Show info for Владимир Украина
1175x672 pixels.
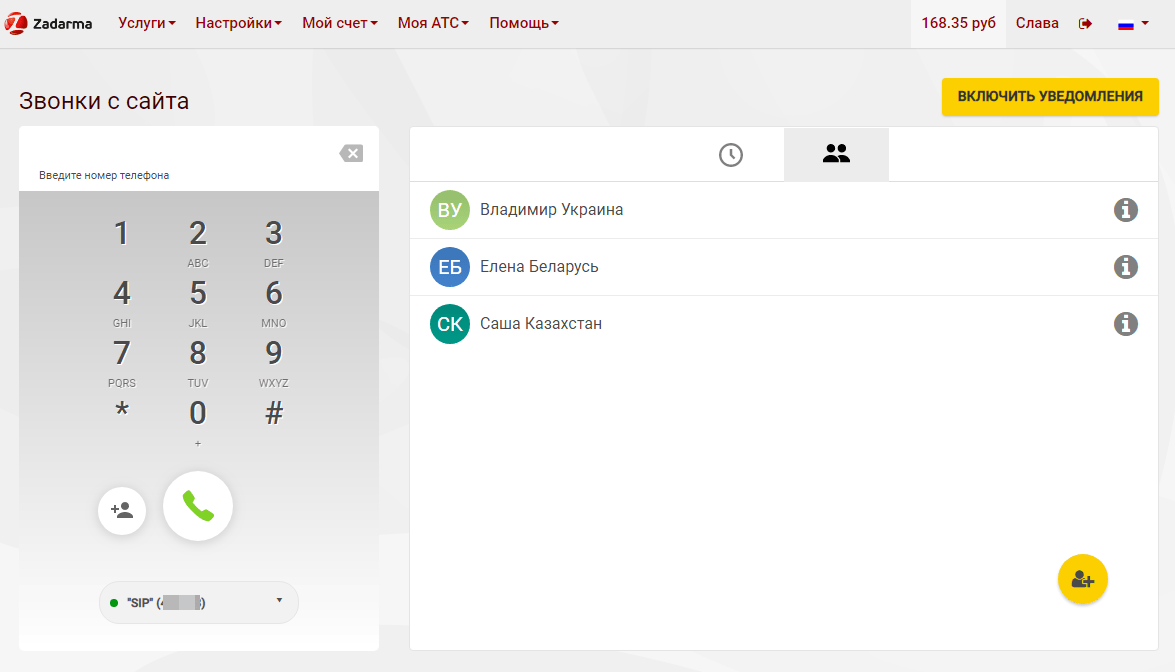click(1126, 210)
